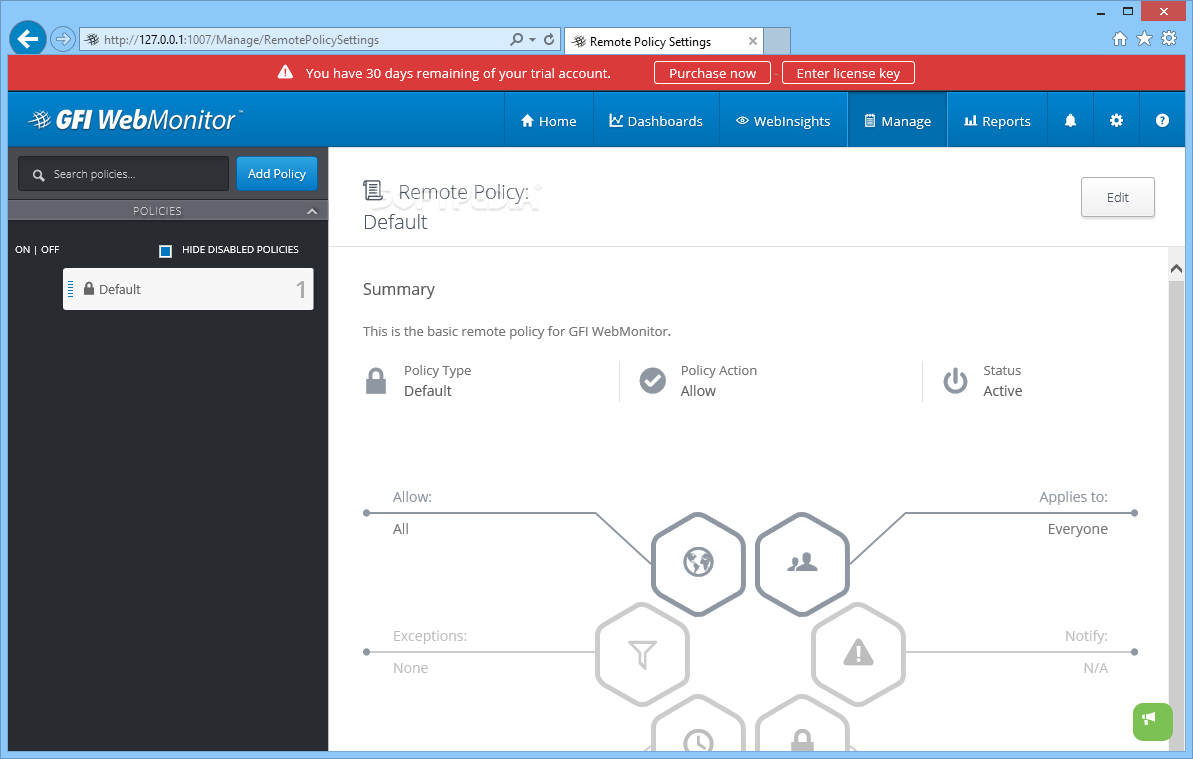Collapse the POLICIES panel chevron
Screen dimensions: 1193x759
[312, 211]
